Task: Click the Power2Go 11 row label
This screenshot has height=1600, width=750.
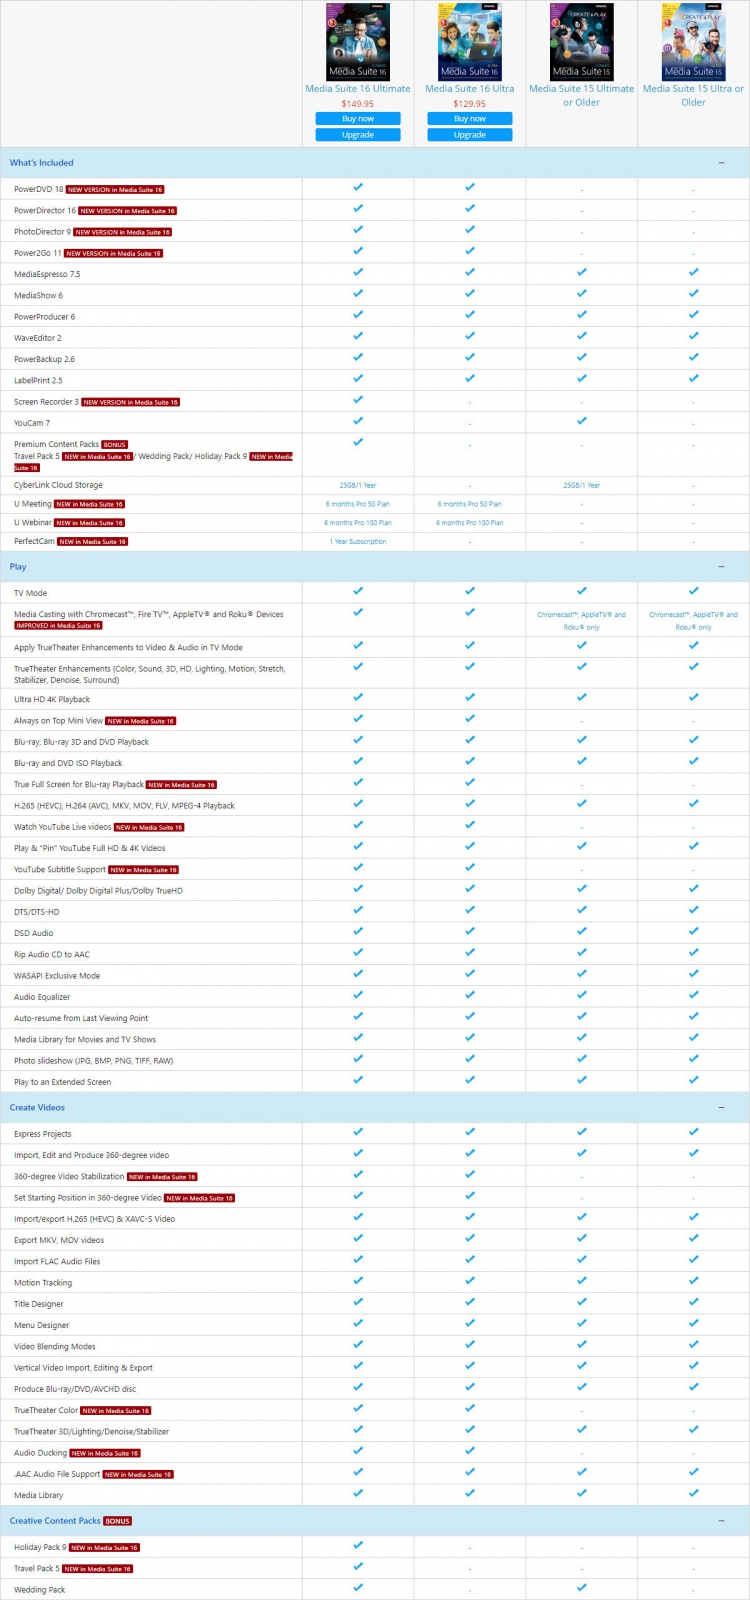Action: (38, 253)
